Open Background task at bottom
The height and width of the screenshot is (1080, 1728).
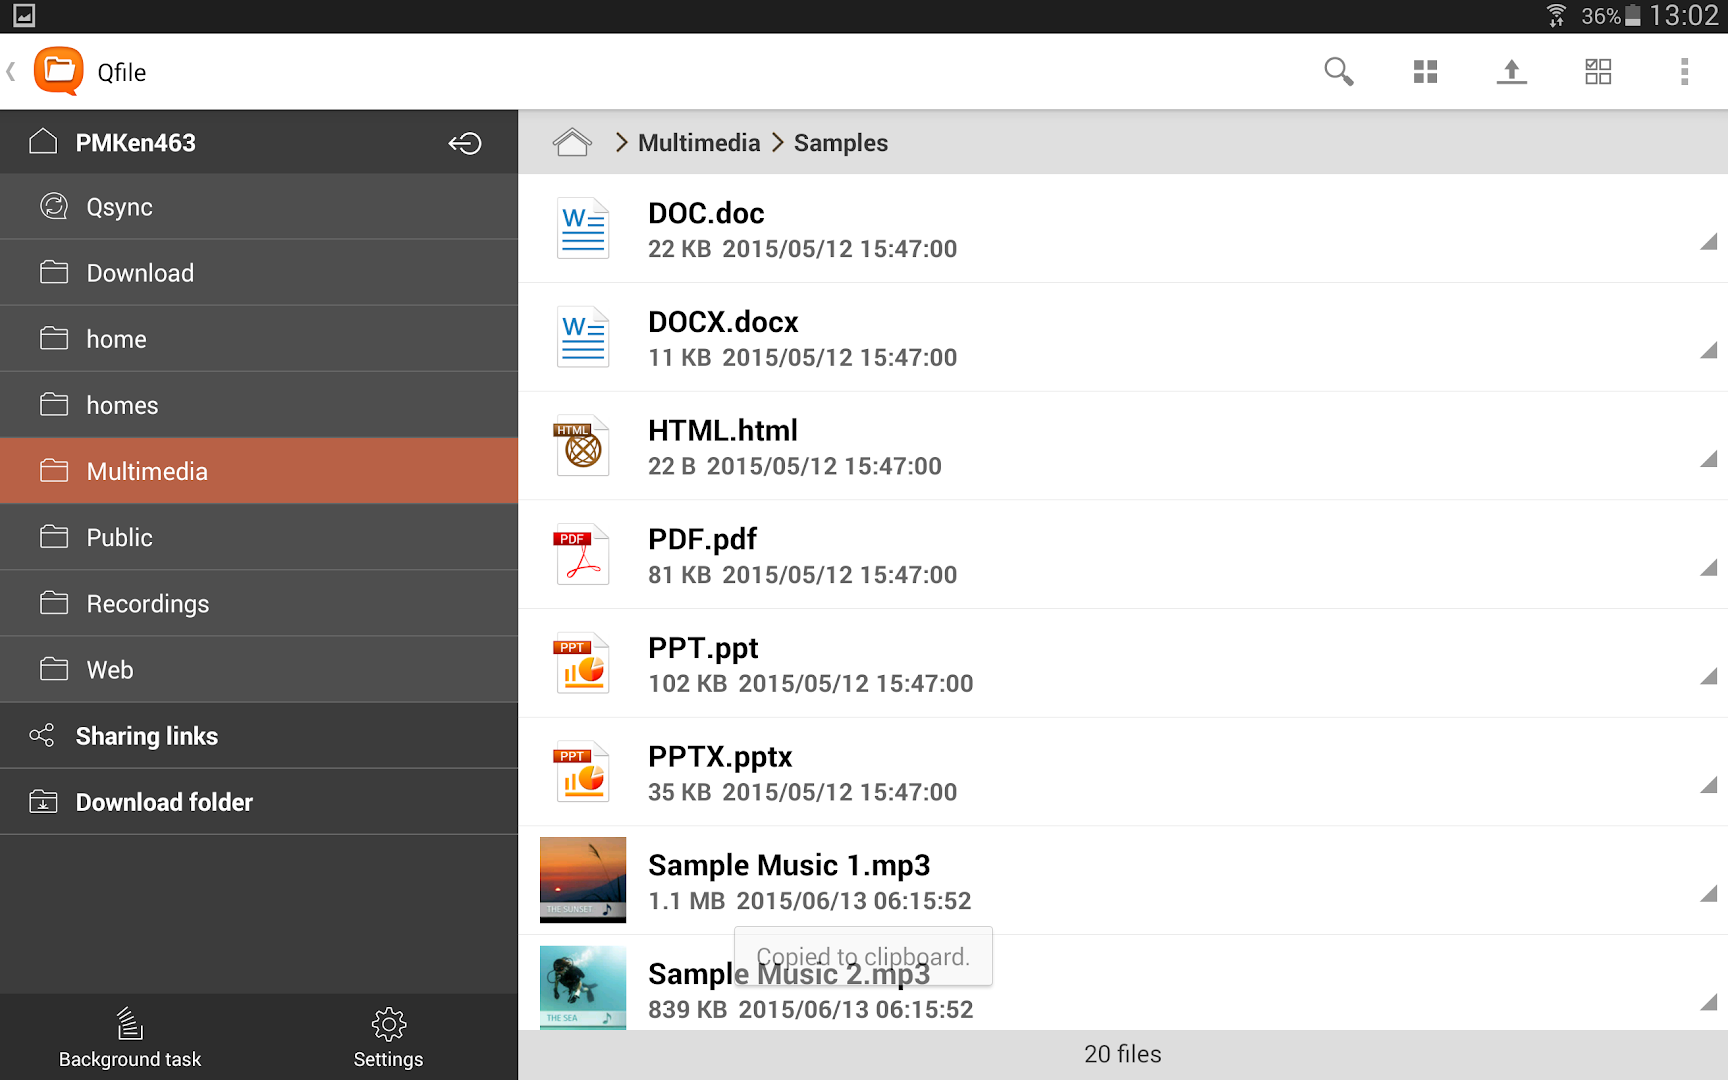click(x=130, y=1037)
